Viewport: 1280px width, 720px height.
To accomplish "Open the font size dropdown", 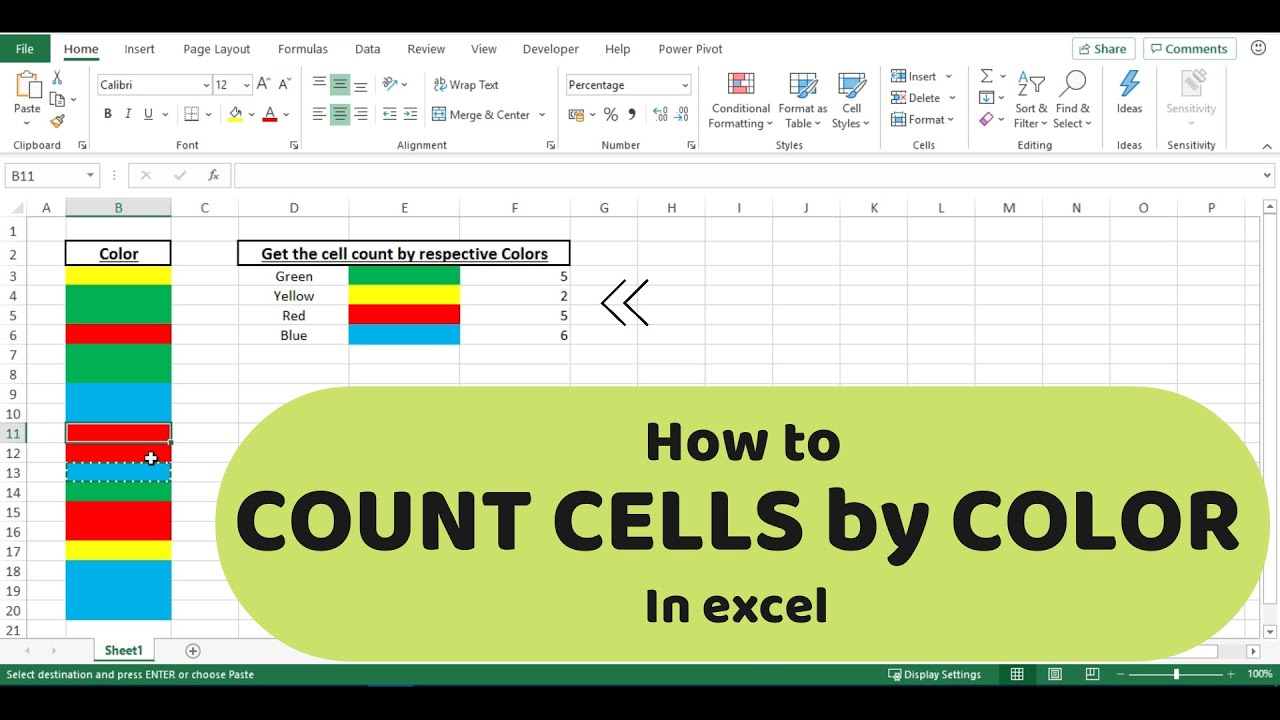I will [245, 85].
